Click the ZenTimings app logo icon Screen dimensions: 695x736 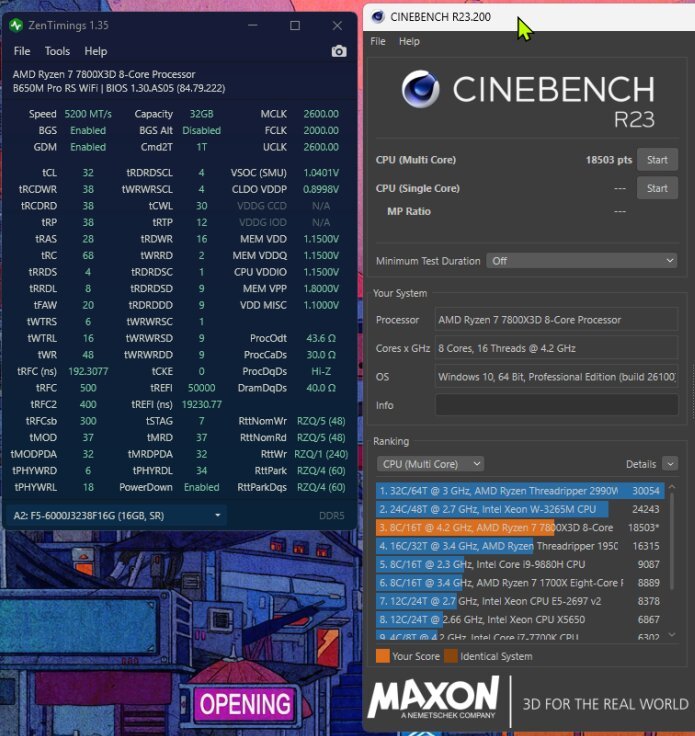16,25
